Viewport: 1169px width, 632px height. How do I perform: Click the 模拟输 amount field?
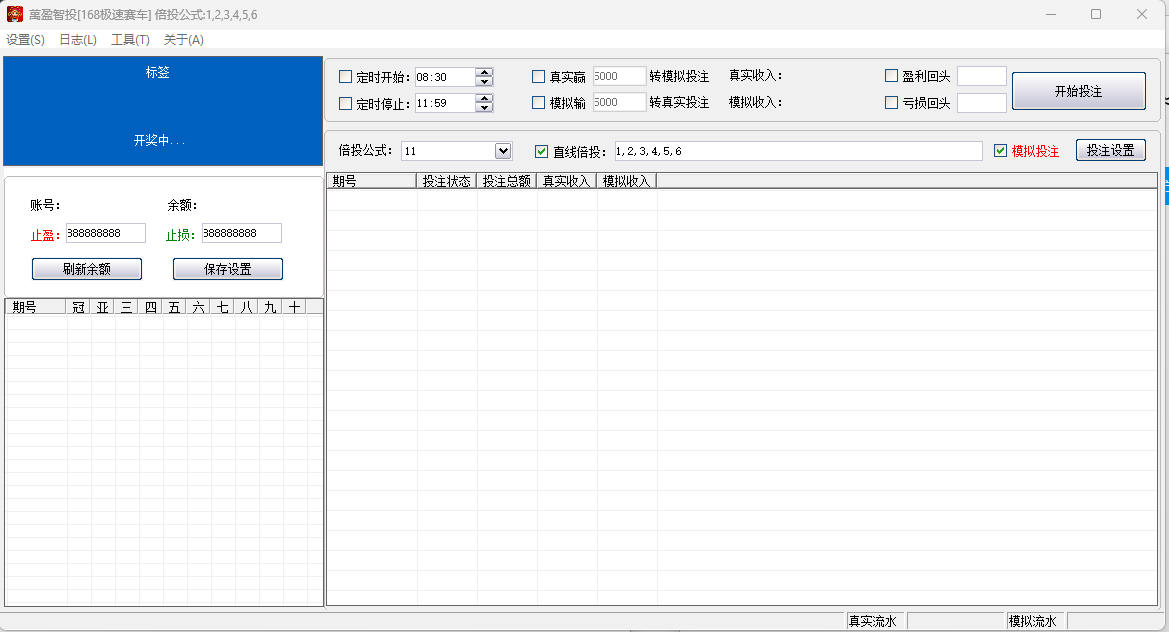[619, 102]
